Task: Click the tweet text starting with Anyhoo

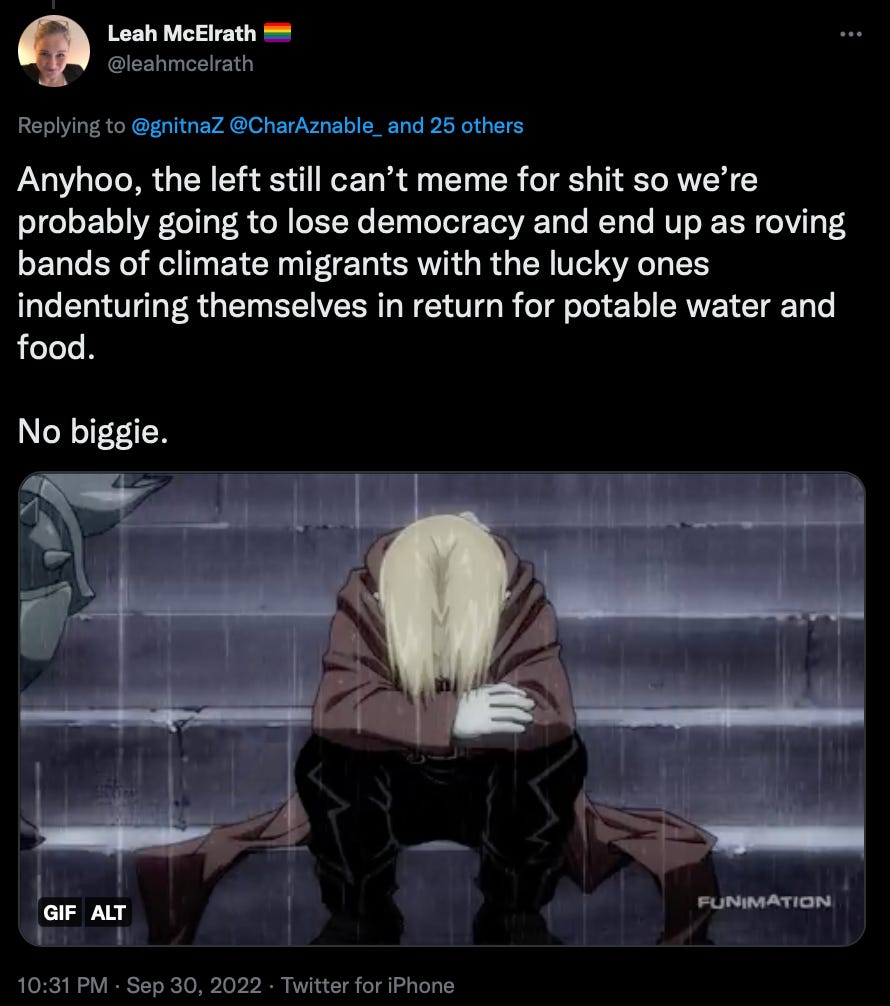Action: pos(431,264)
